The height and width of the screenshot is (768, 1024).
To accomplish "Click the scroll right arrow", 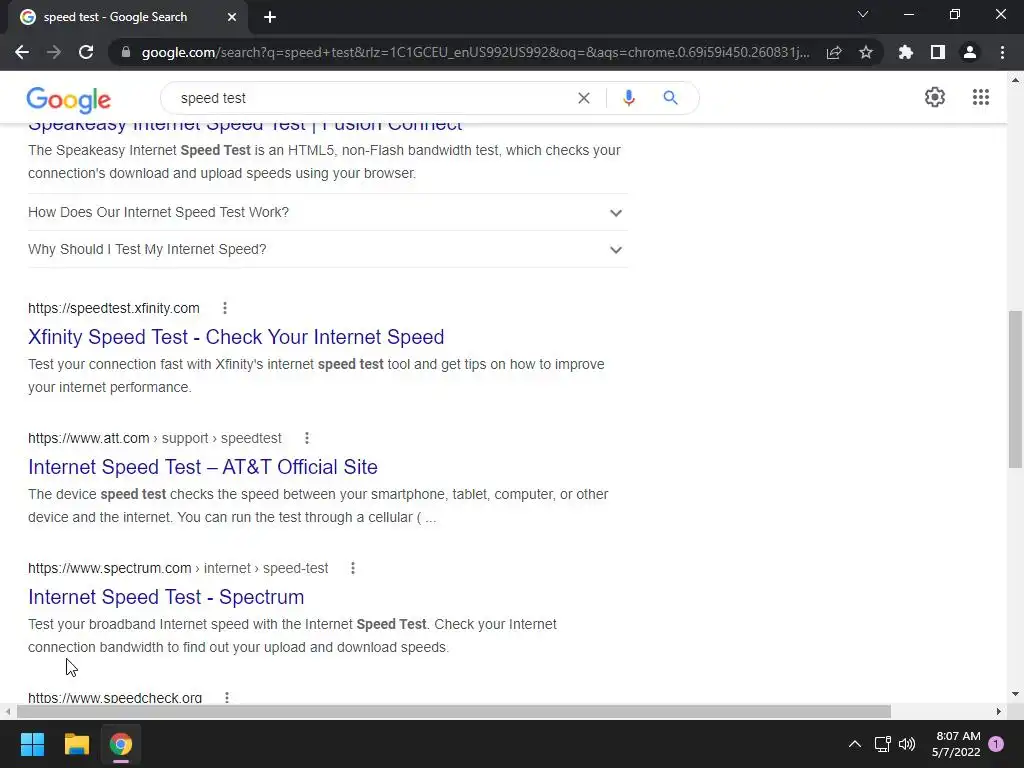I will pos(999,711).
